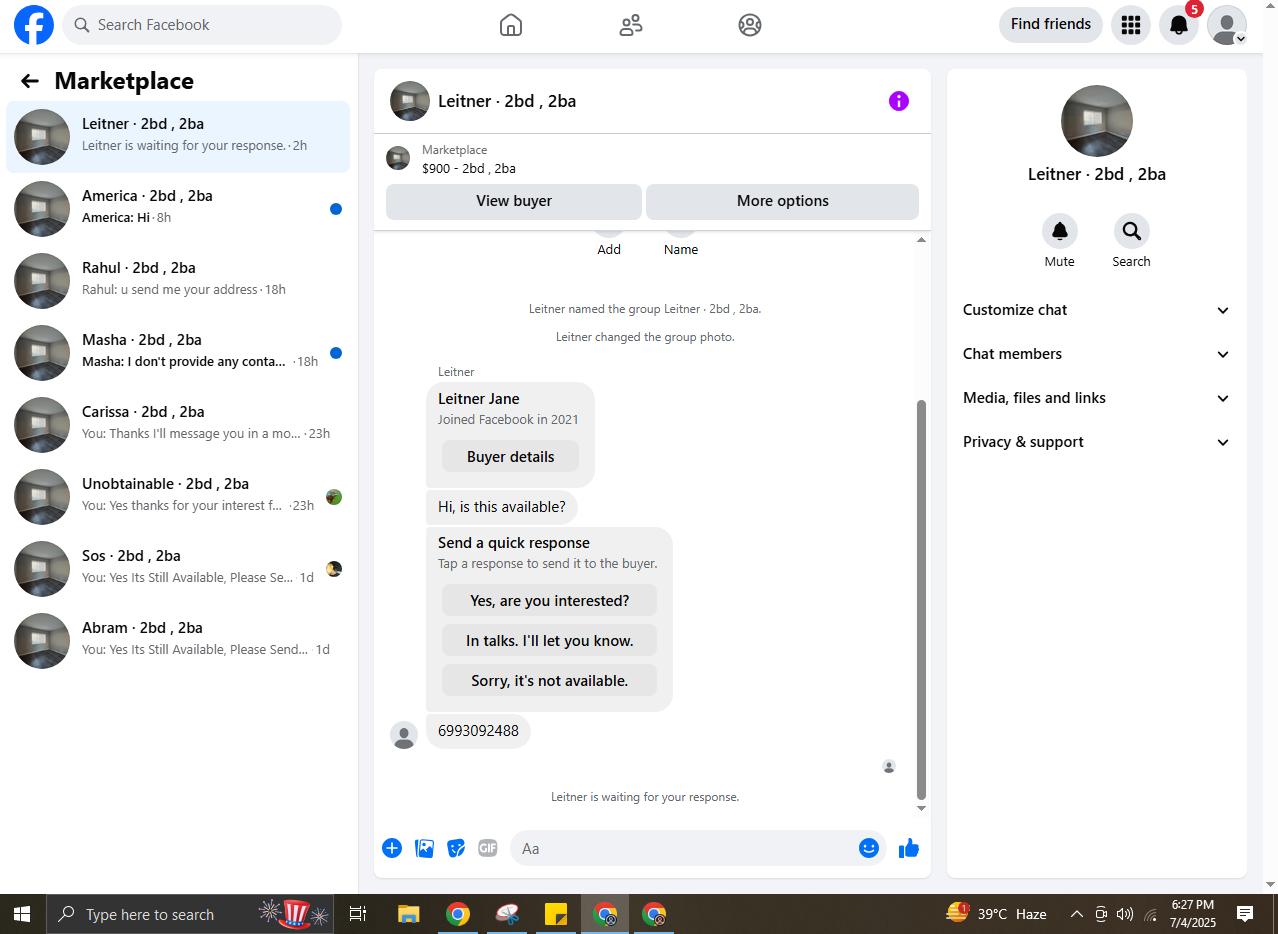The width and height of the screenshot is (1278, 934).
Task: Open the account profile avatar menu
Action: click(x=1227, y=25)
